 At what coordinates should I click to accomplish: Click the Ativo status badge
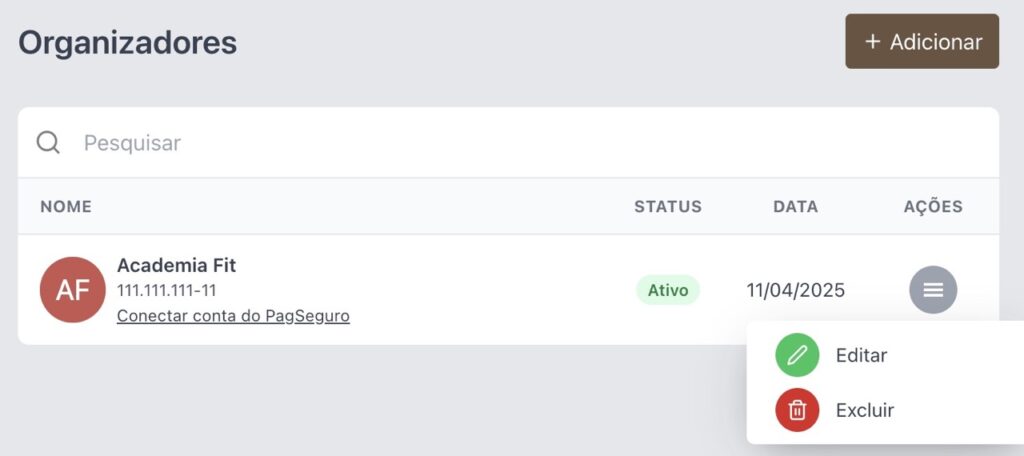(x=667, y=290)
